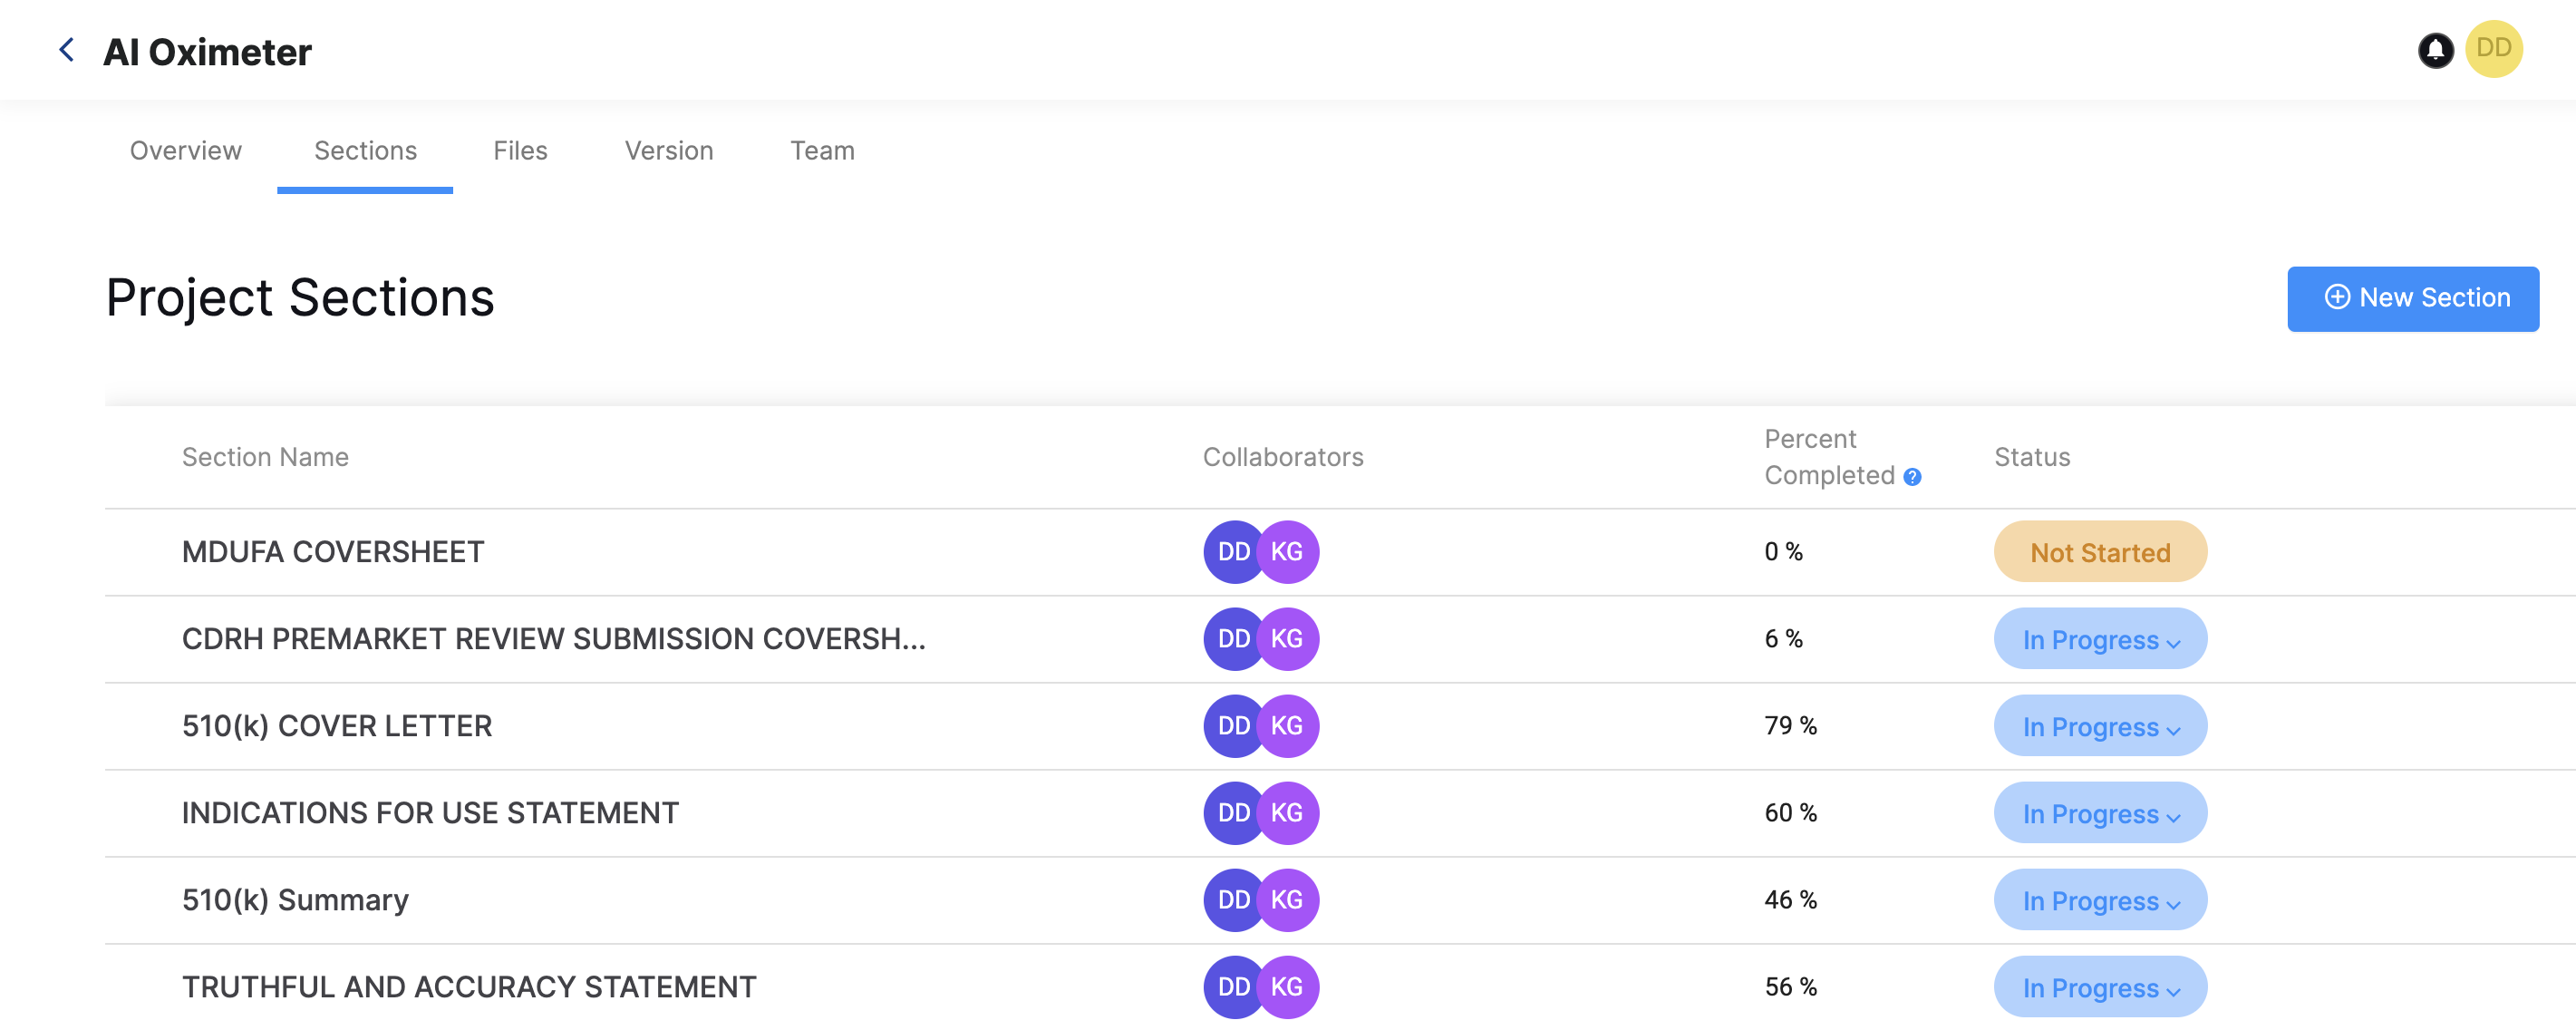Click the 56 % completion value
This screenshot has width=2576, height=1030.
point(1790,987)
